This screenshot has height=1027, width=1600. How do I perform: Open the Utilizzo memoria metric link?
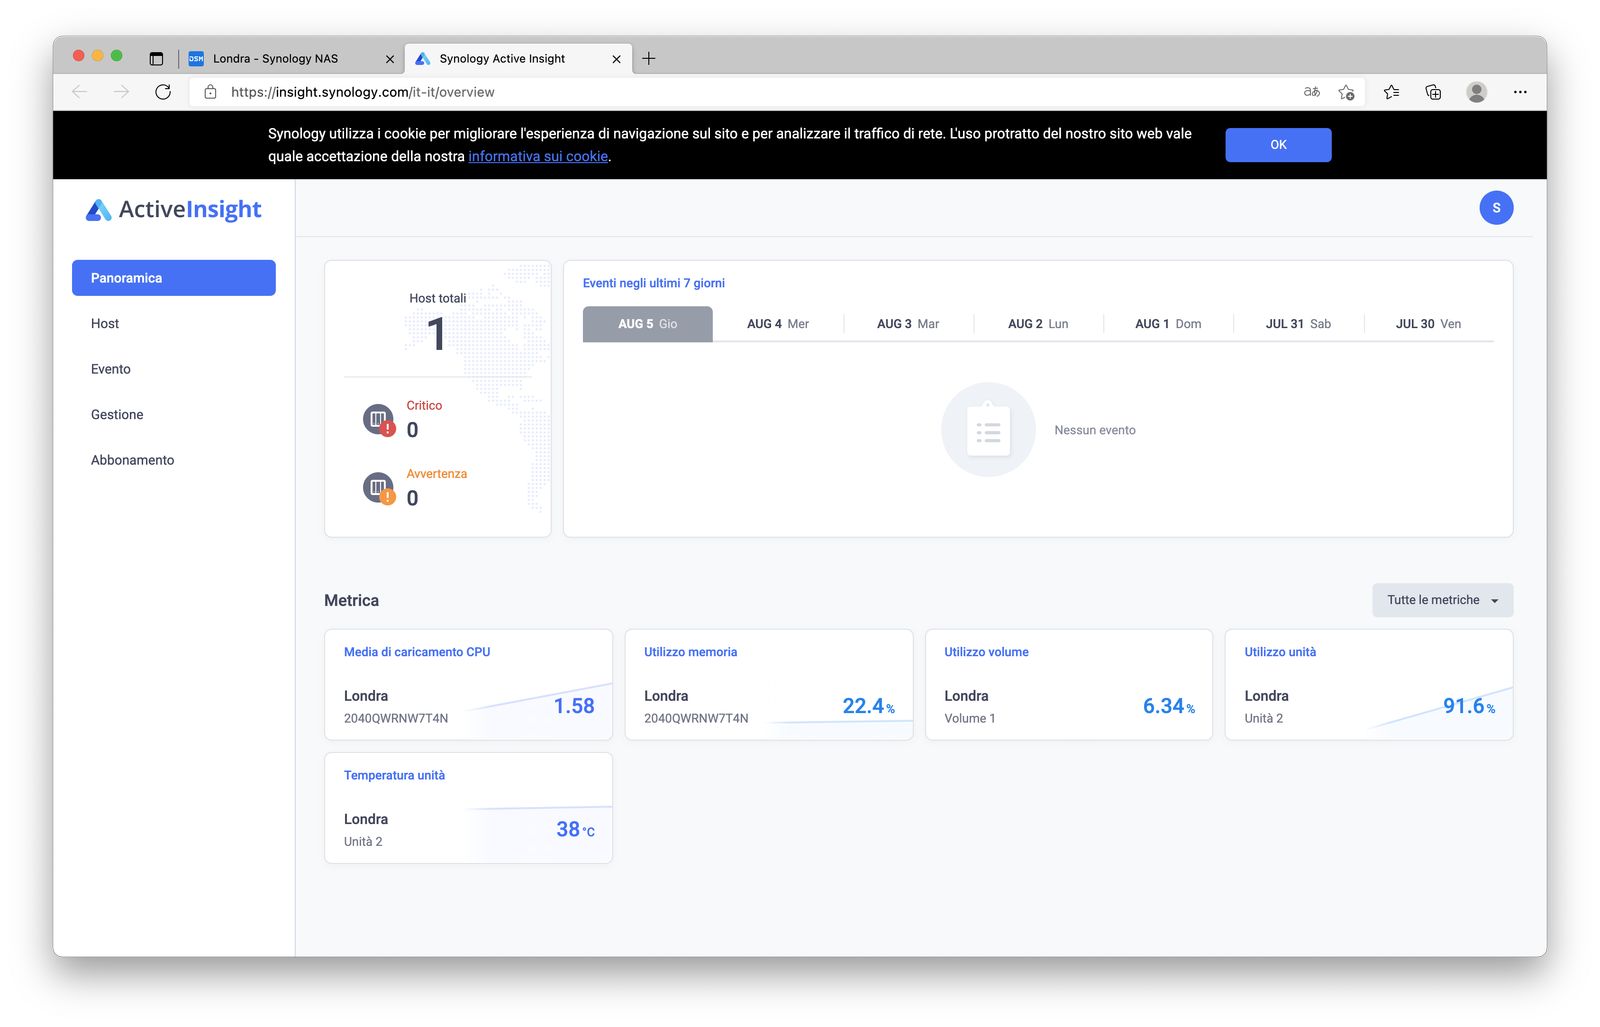coord(690,652)
